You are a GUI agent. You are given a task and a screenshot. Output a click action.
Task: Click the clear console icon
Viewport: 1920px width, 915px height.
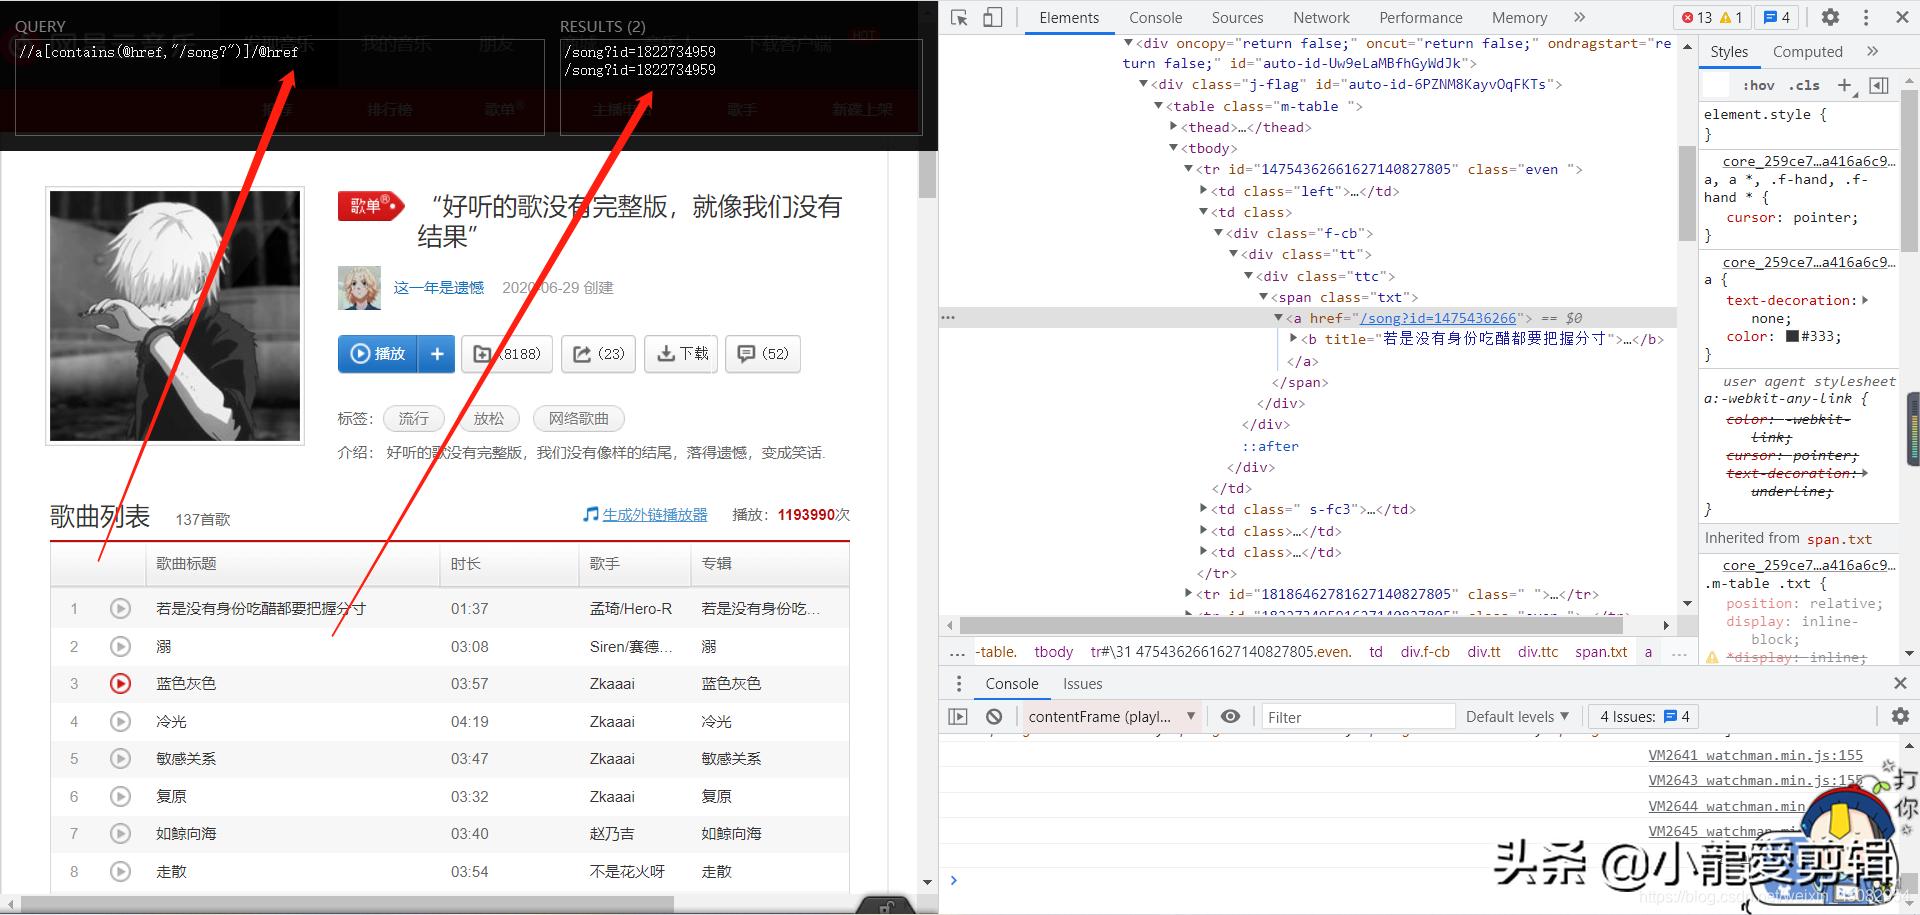993,716
